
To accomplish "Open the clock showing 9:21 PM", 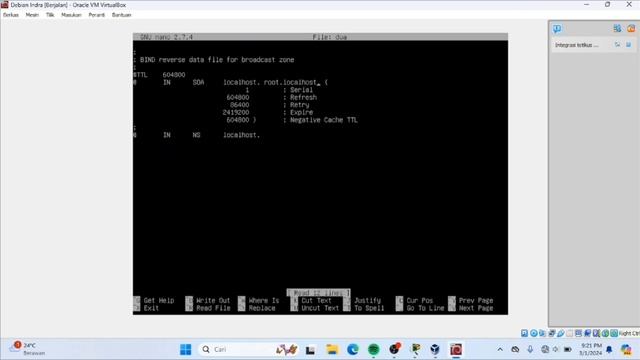I will pyautogui.click(x=590, y=349).
